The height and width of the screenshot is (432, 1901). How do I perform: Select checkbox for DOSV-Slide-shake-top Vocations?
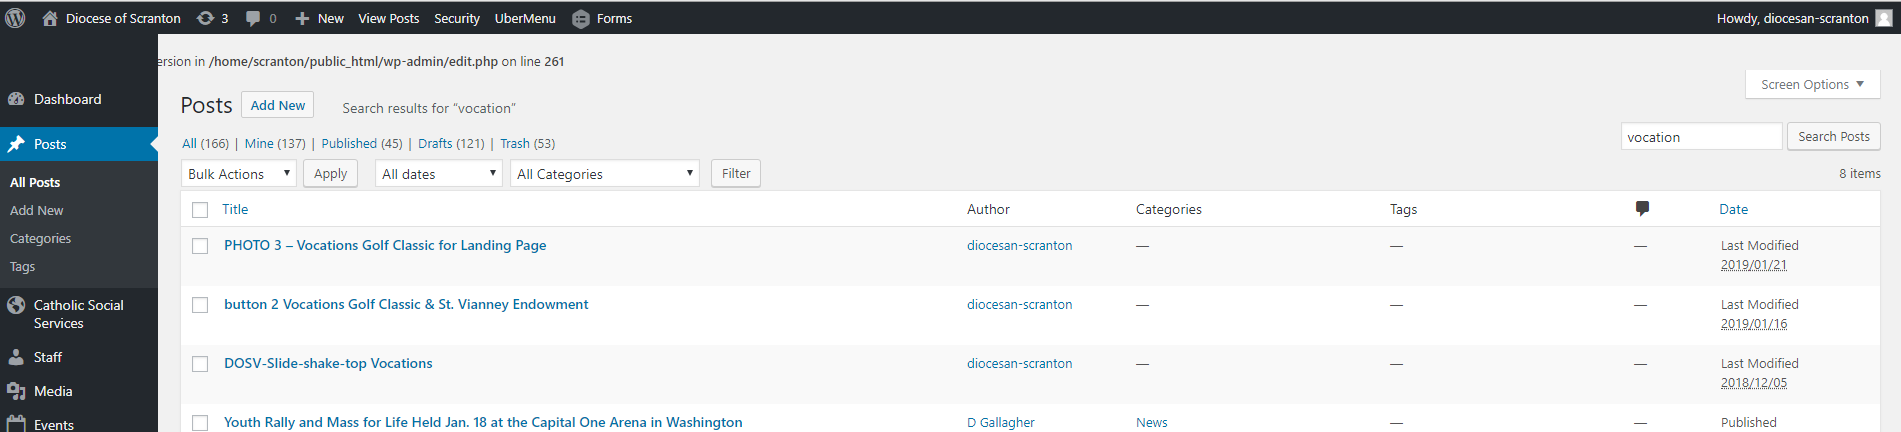pos(200,364)
